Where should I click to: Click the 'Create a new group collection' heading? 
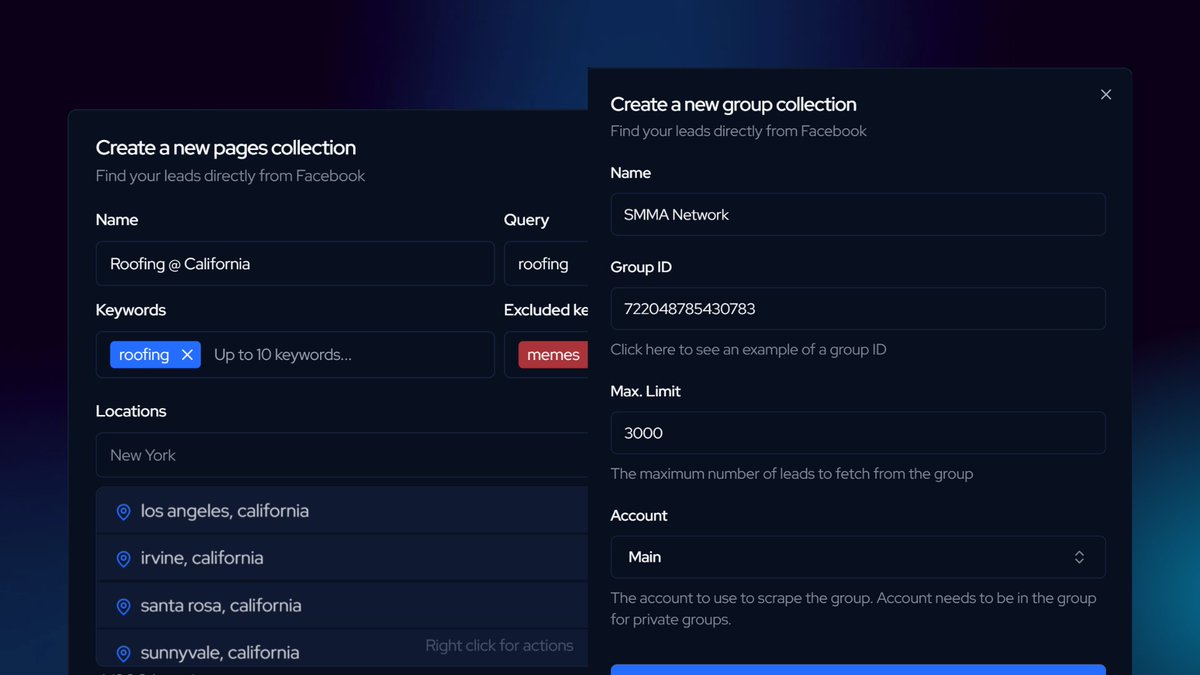pos(733,104)
